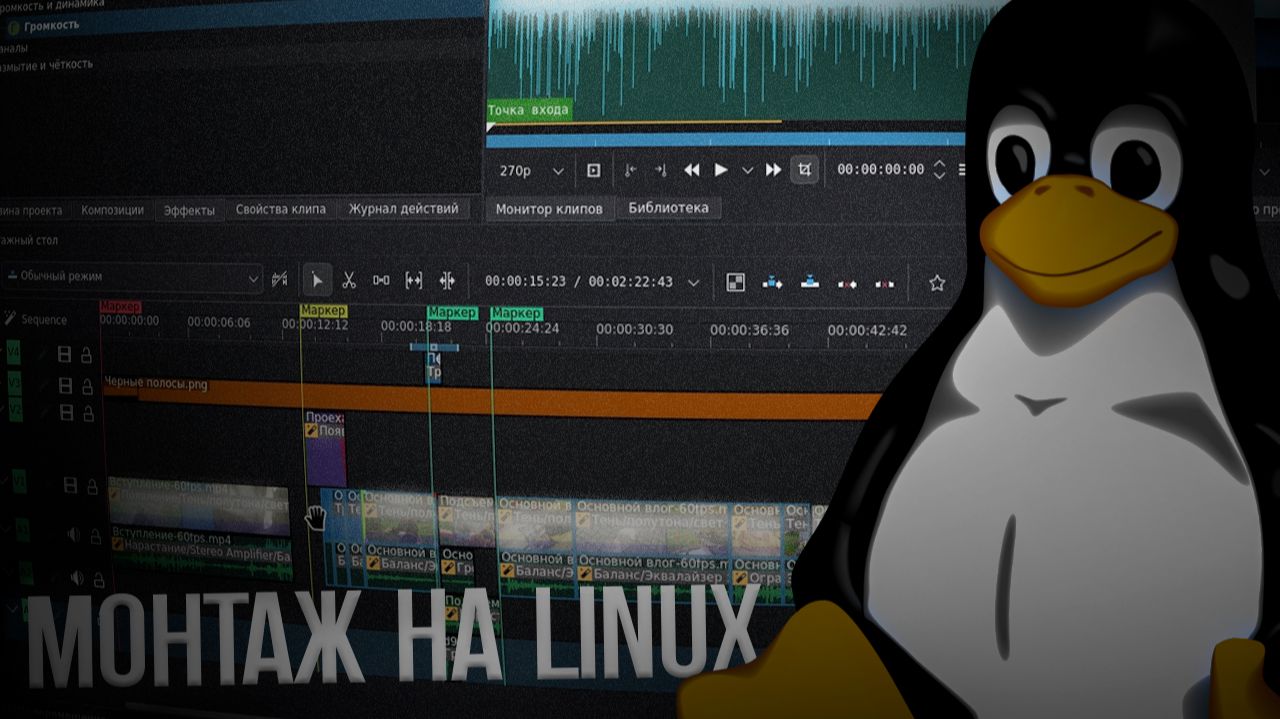Viewport: 1280px width, 719px height.
Task: Click the Set zone end icon in clip monitor
Action: pos(660,170)
